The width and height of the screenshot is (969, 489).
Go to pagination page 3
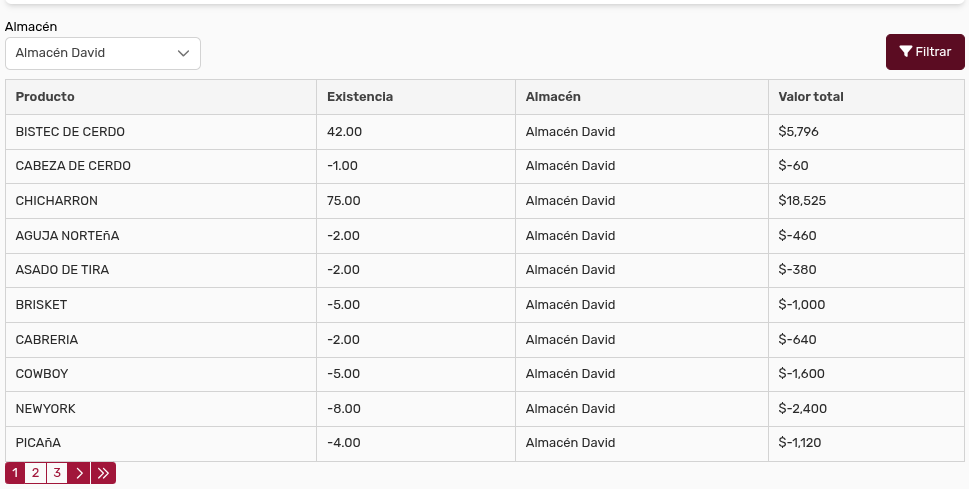pos(57,473)
